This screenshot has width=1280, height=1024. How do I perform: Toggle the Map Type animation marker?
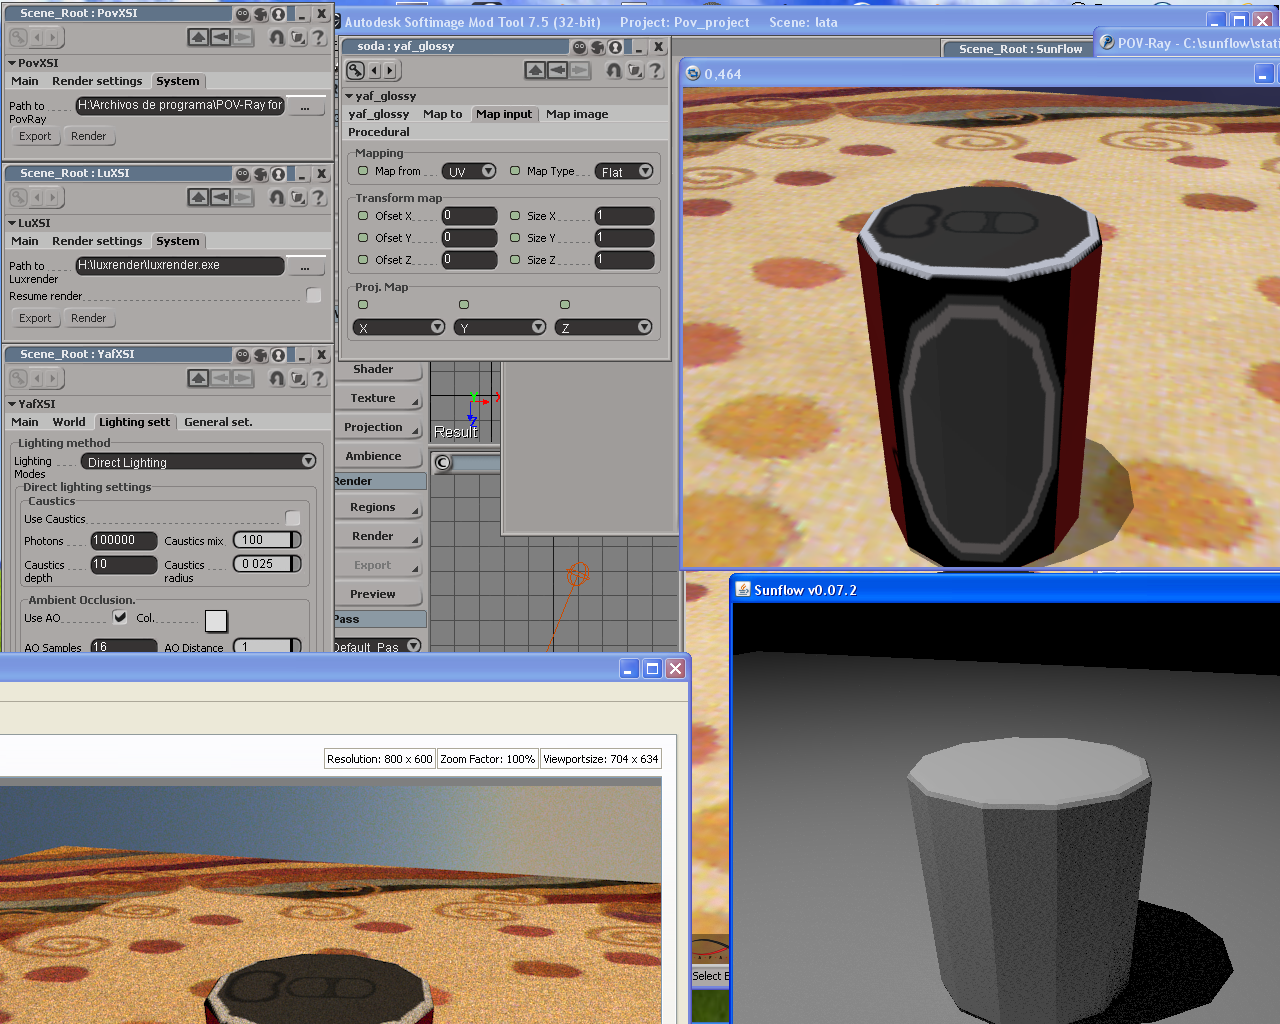(515, 171)
